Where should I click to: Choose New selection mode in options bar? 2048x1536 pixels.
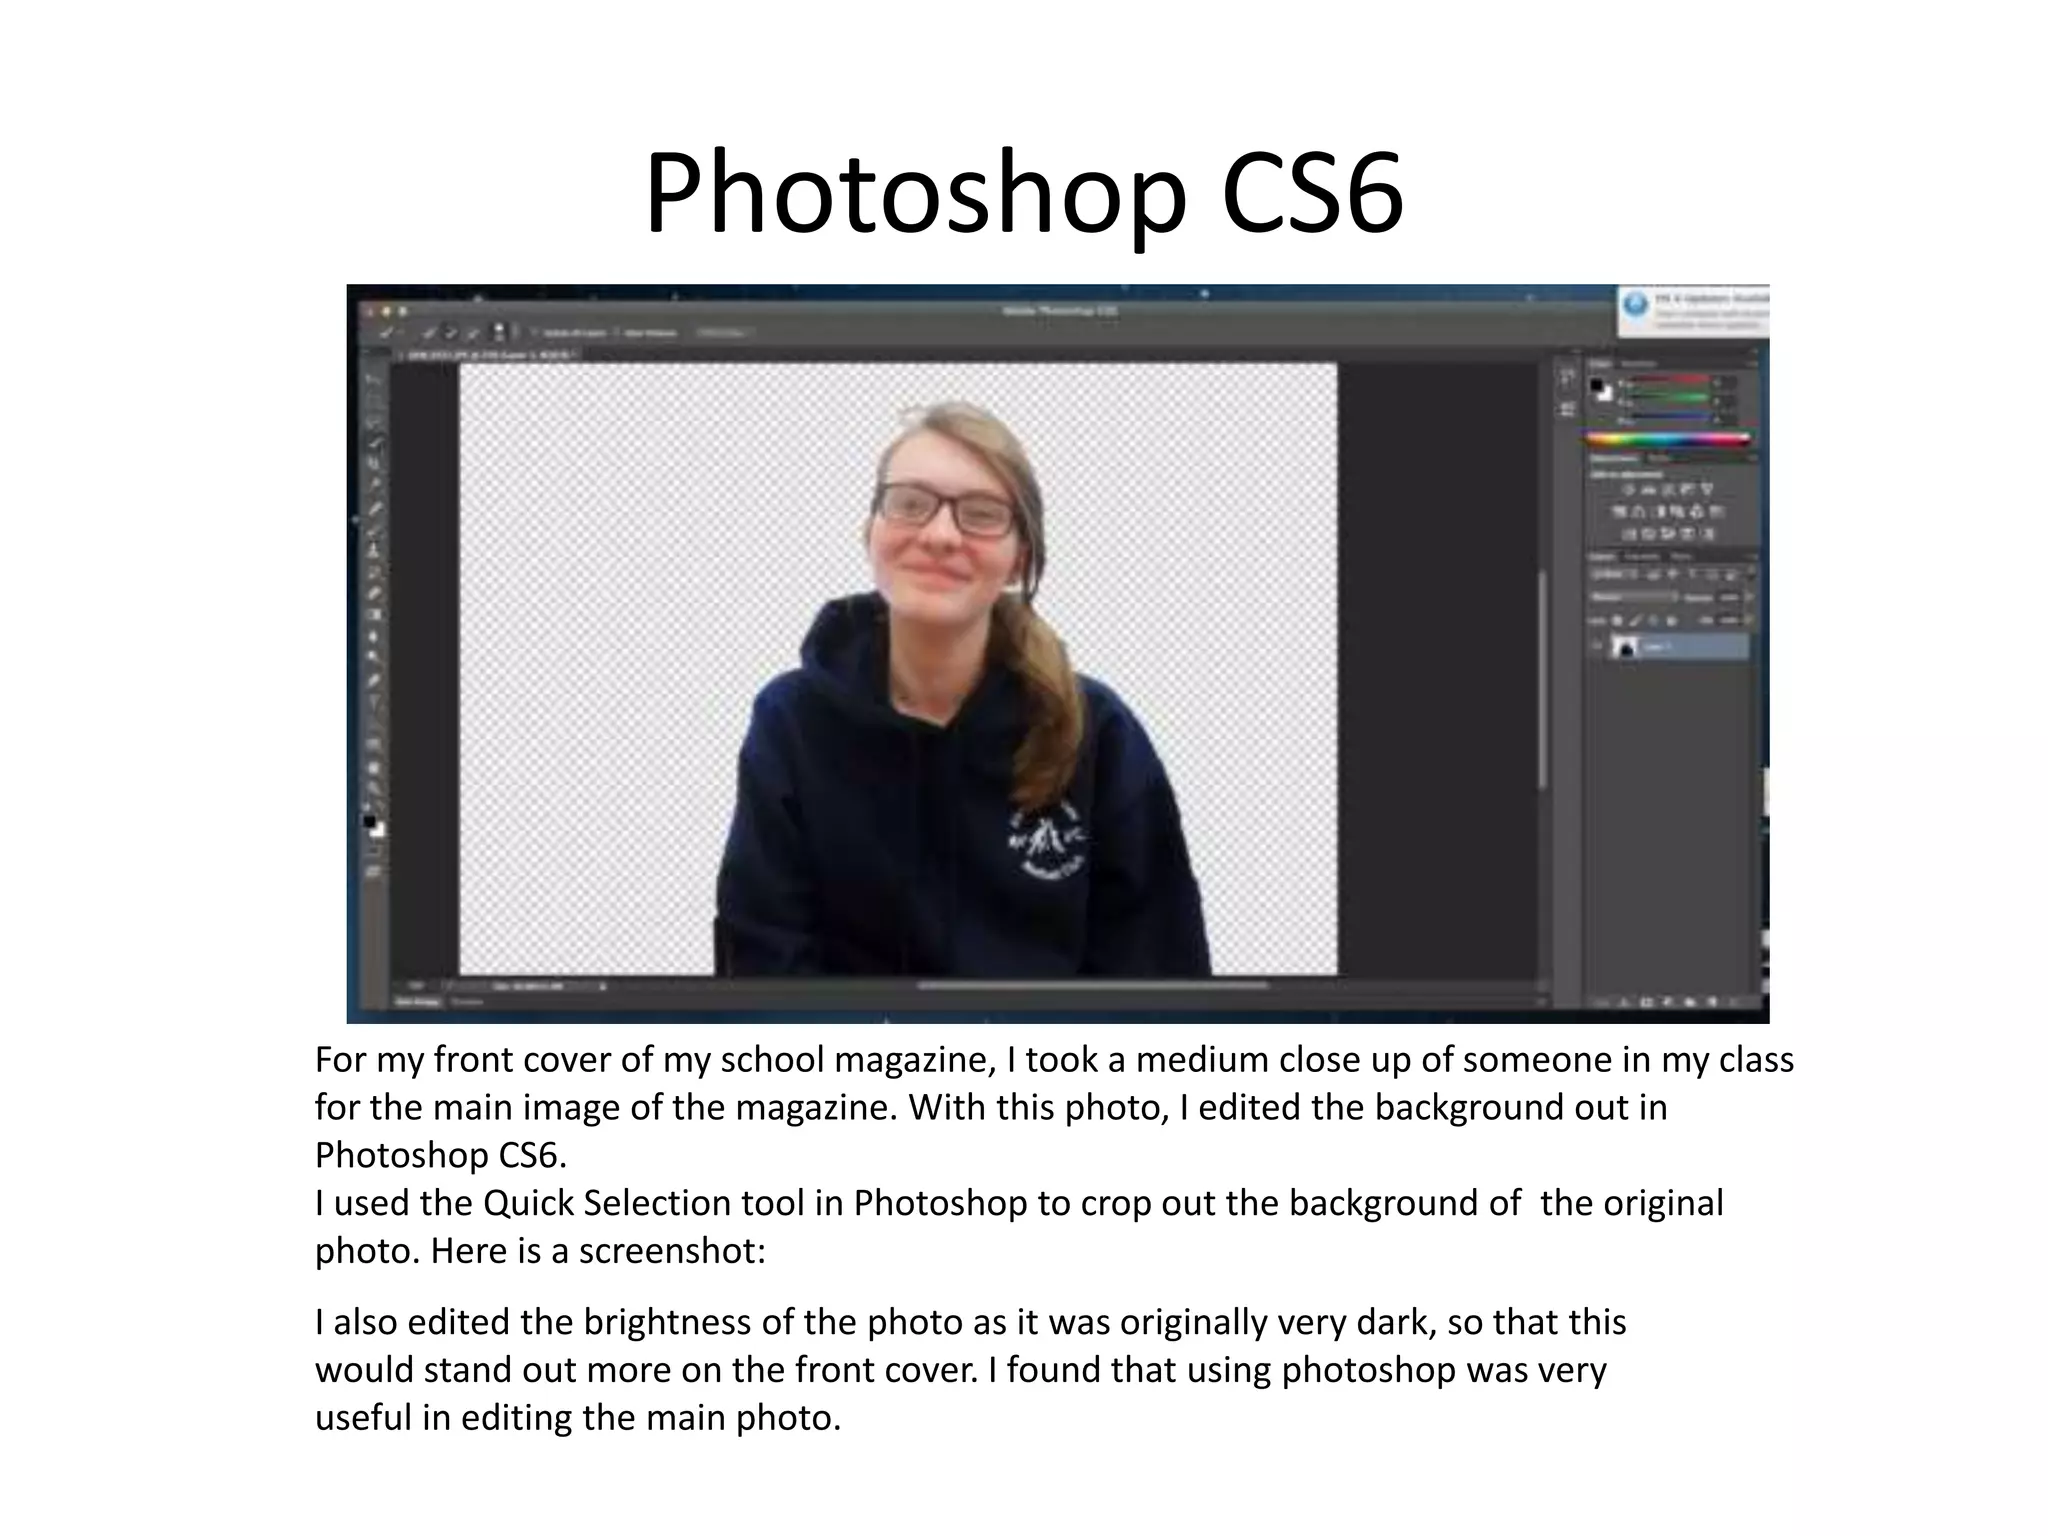[429, 332]
